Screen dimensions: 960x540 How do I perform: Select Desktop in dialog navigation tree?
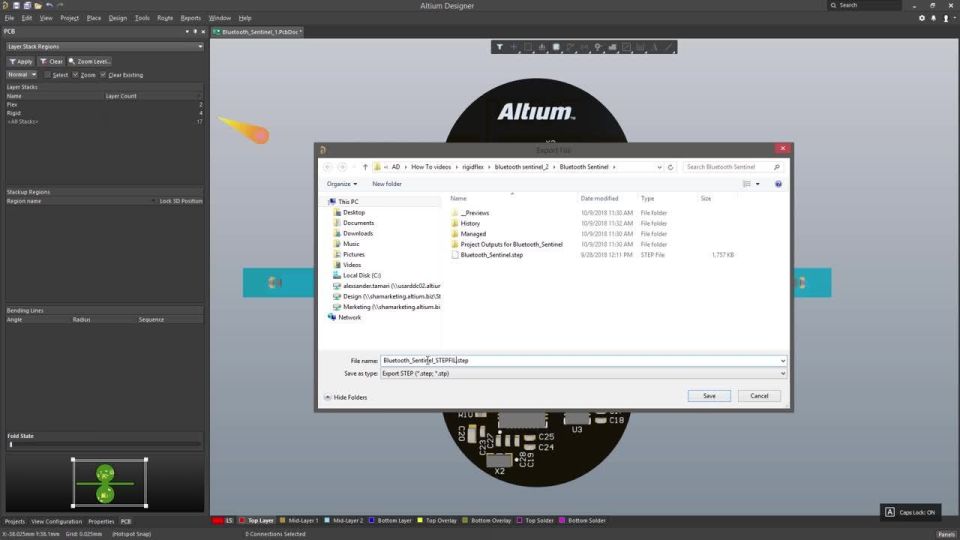pyautogui.click(x=354, y=212)
